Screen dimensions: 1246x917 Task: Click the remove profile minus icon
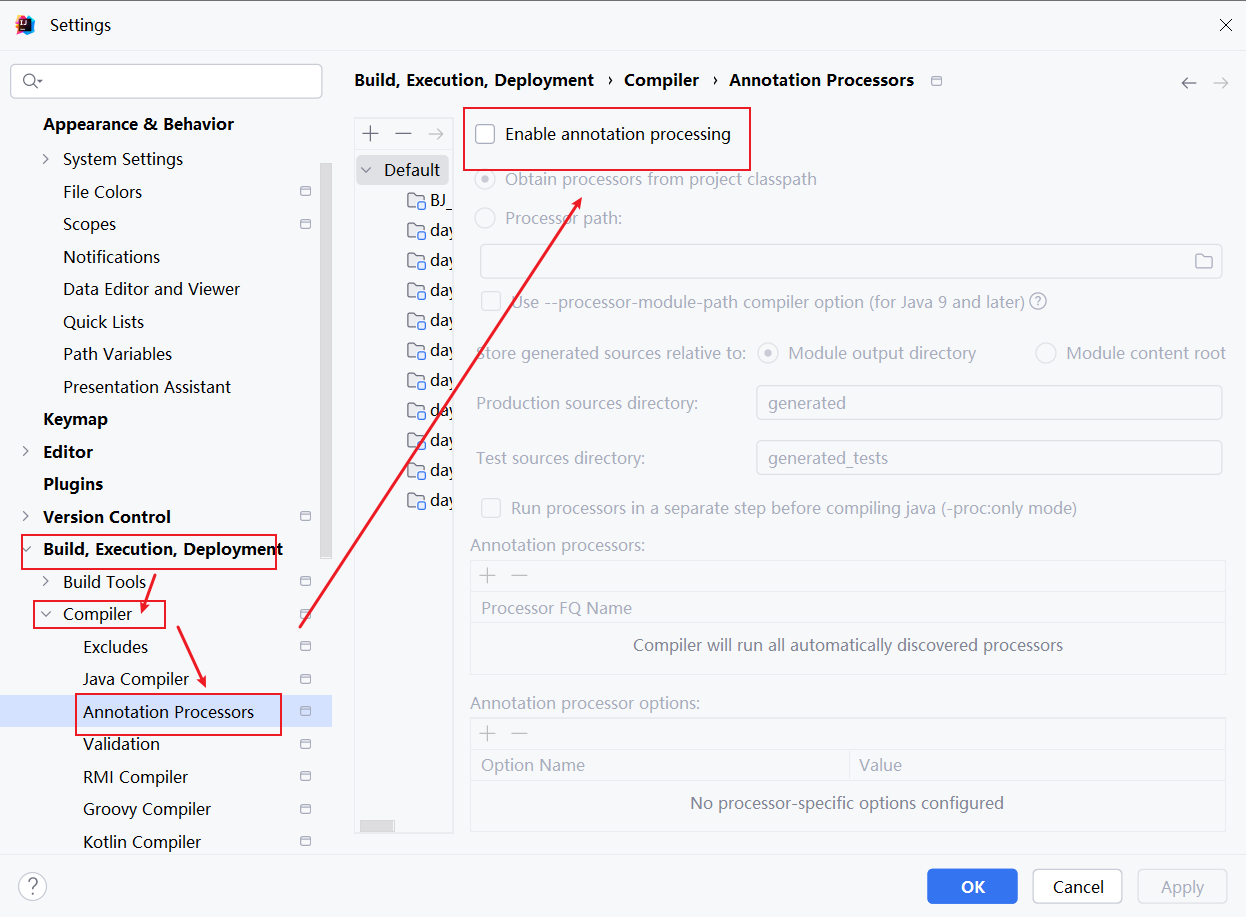(x=403, y=134)
